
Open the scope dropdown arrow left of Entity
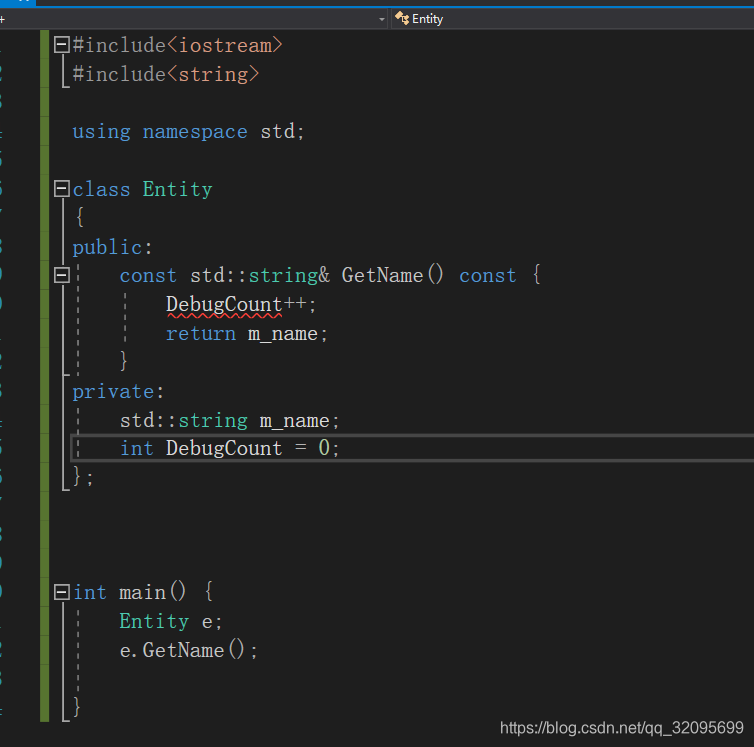[x=382, y=19]
